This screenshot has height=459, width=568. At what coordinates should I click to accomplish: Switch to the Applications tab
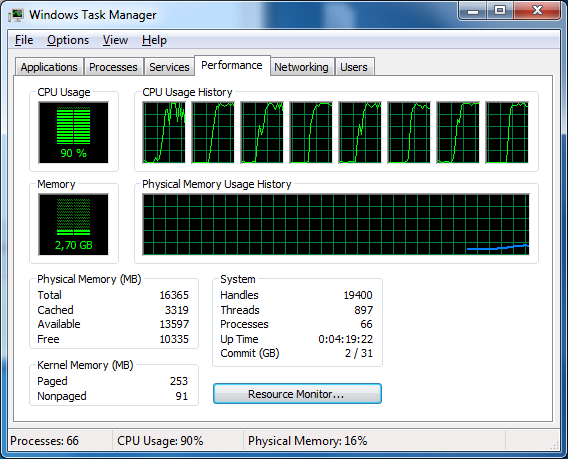pos(49,67)
